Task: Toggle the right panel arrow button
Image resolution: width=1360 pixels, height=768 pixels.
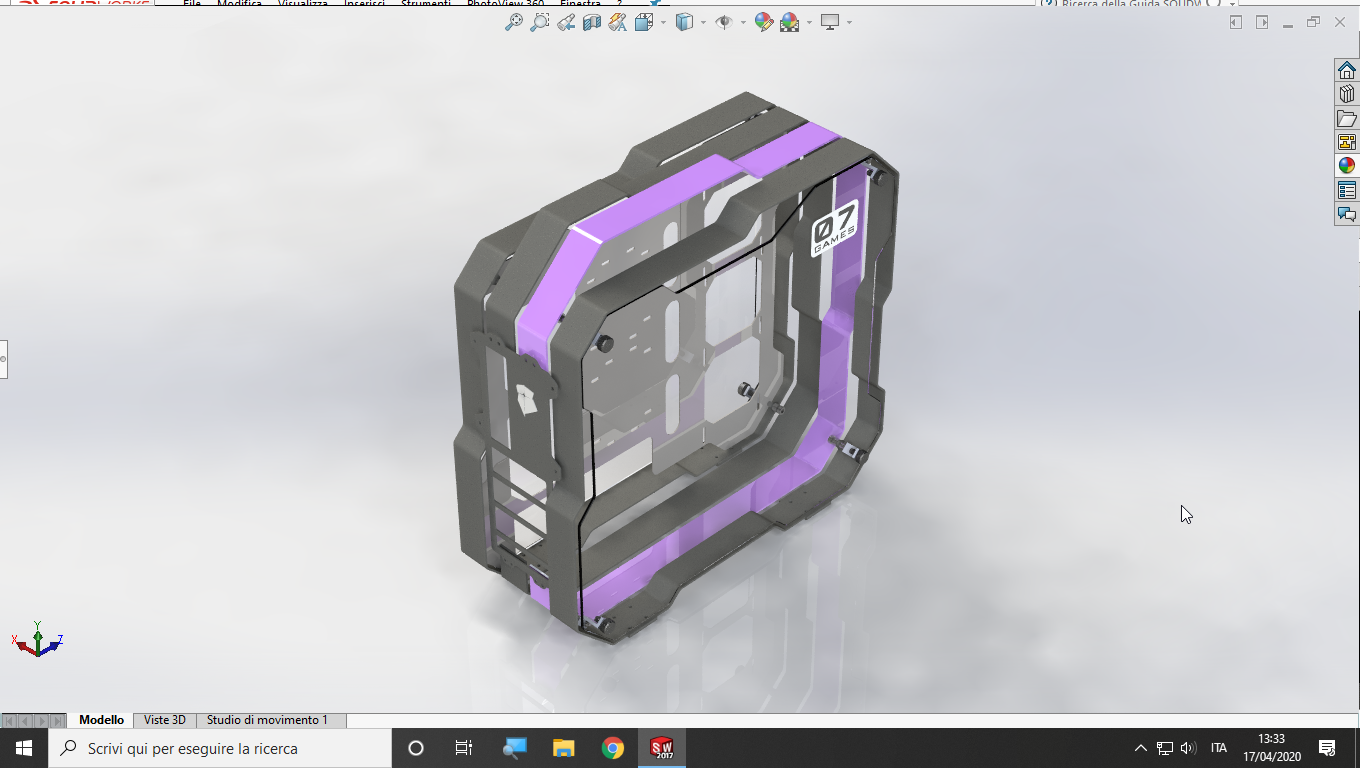Action: [1262, 22]
